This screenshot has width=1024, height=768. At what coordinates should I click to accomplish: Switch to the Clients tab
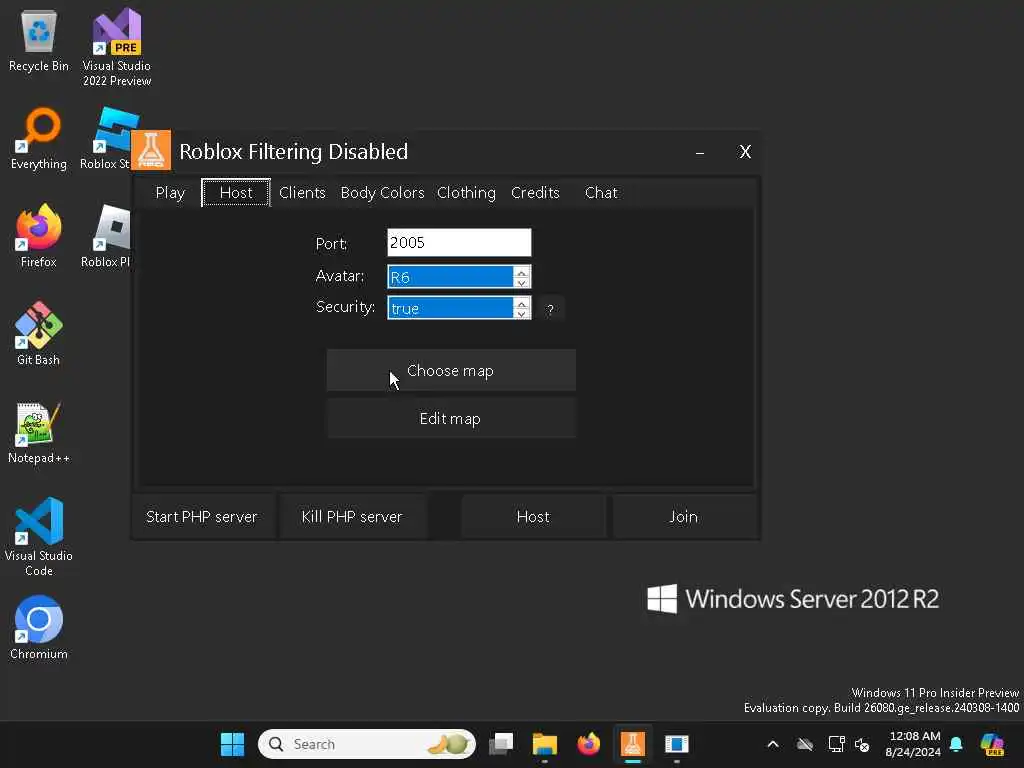coord(302,193)
